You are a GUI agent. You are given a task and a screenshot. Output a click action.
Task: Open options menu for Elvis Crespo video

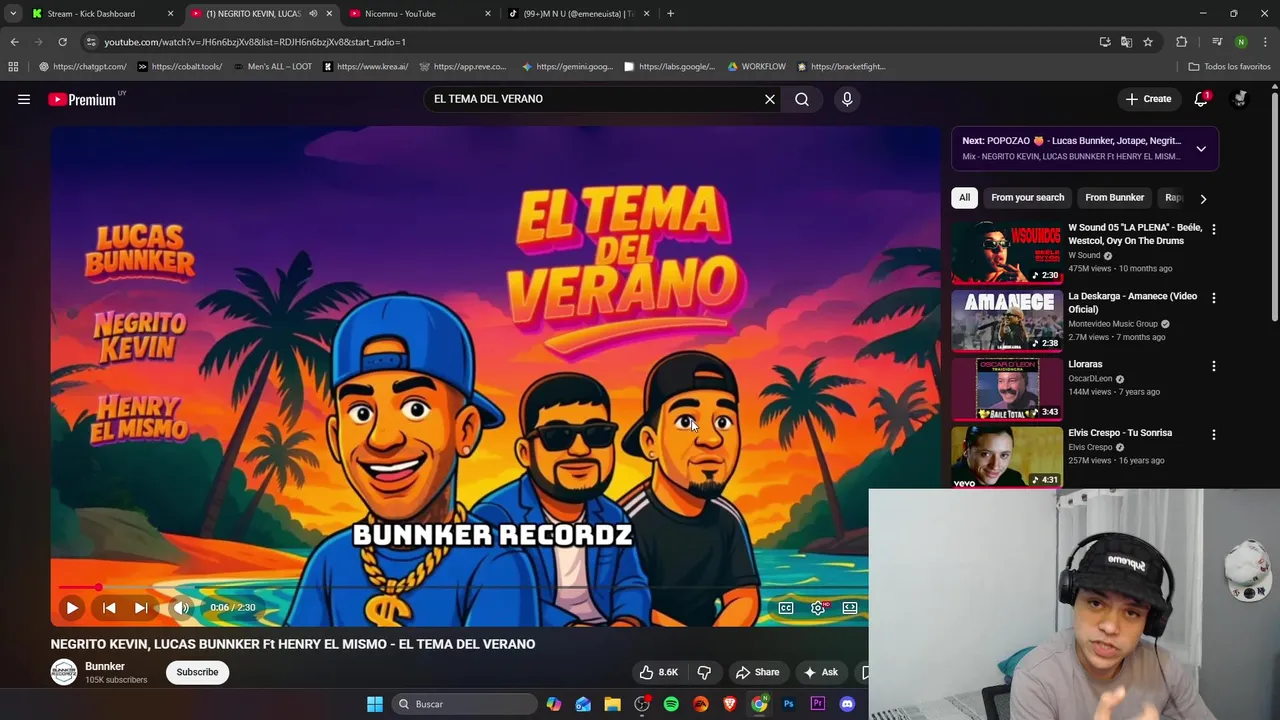click(x=1214, y=435)
